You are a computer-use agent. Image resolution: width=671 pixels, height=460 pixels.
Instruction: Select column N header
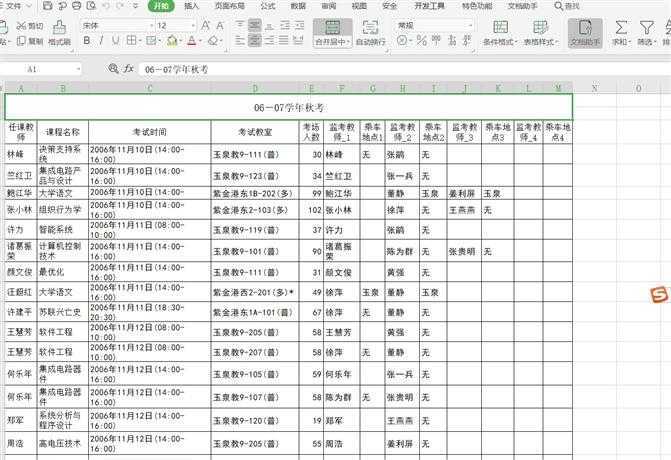pyautogui.click(x=595, y=88)
